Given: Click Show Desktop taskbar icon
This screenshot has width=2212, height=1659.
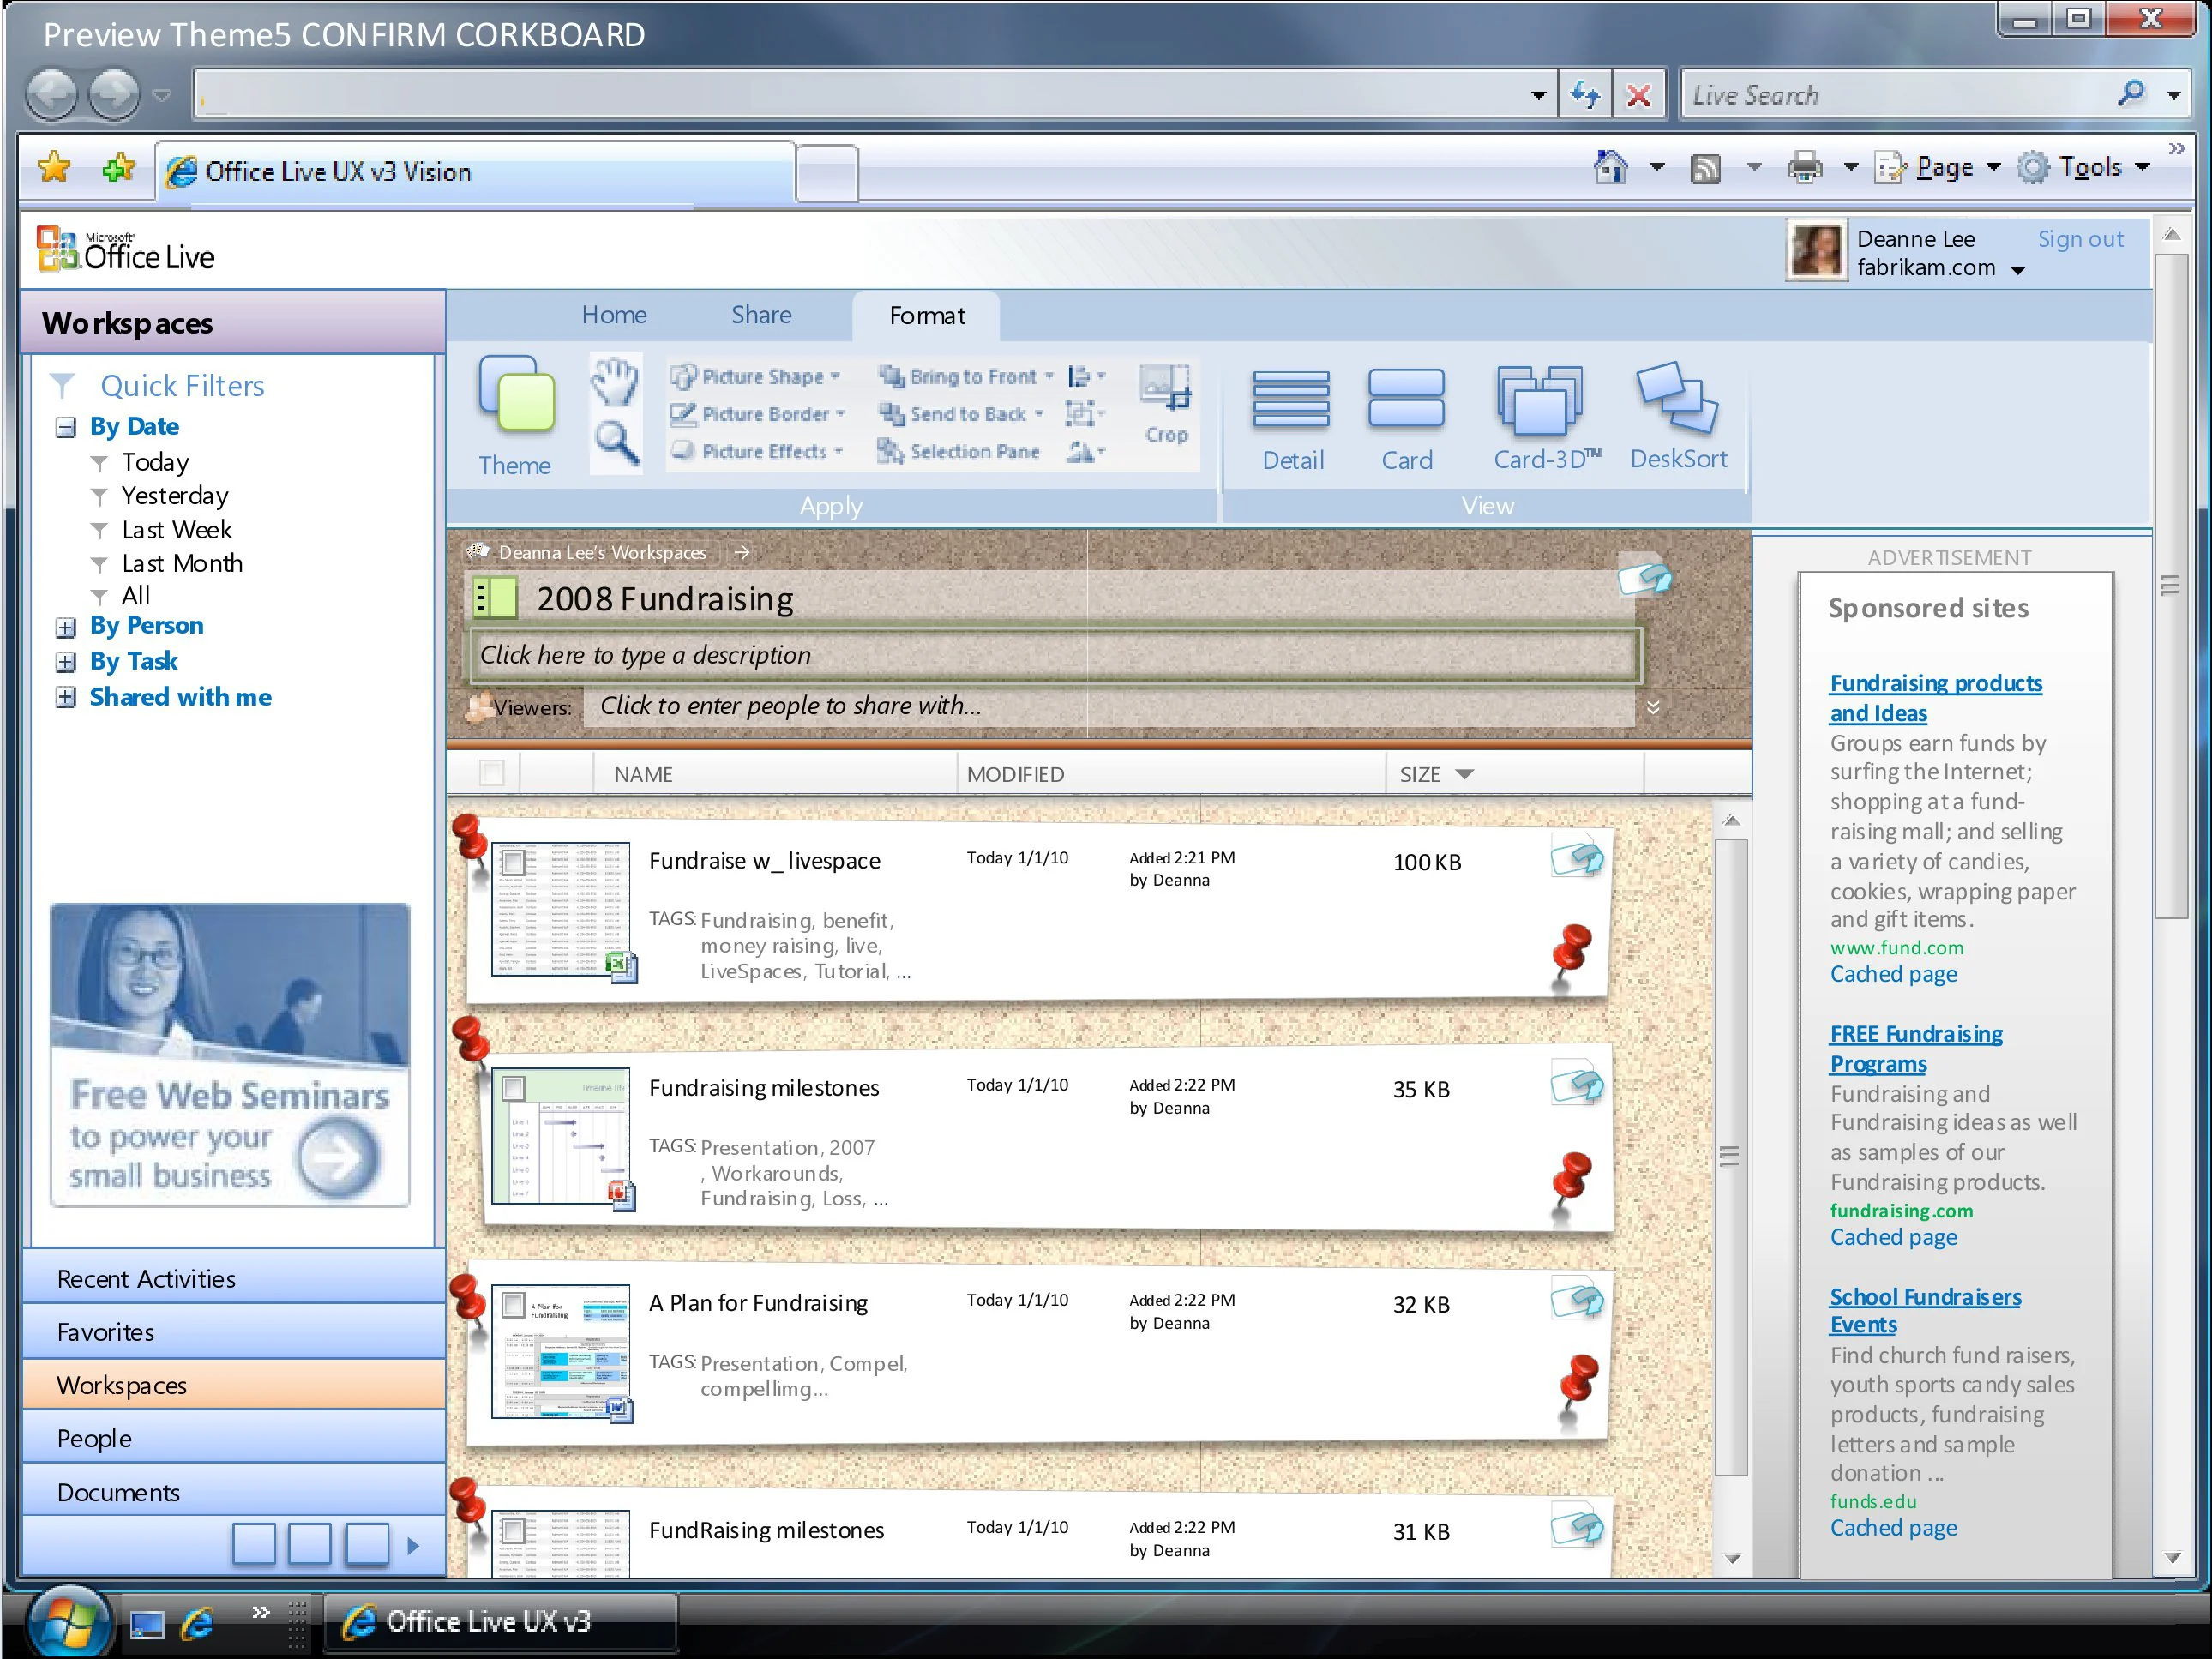Looking at the screenshot, I should click(147, 1625).
